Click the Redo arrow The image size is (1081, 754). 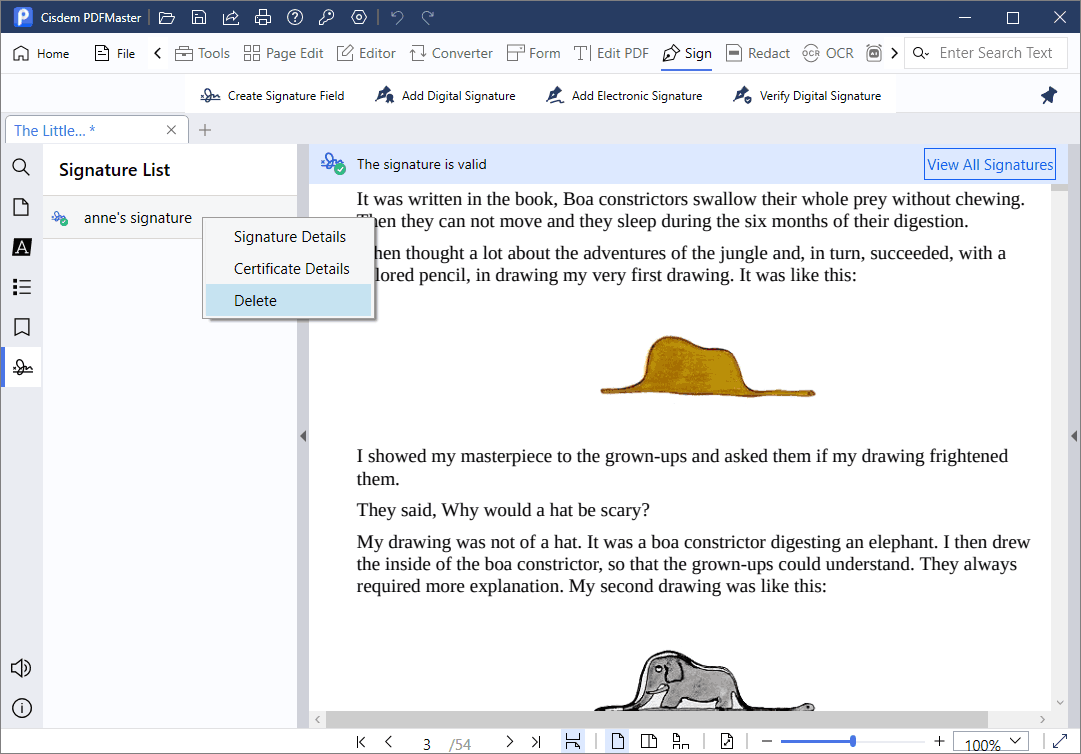click(x=427, y=17)
